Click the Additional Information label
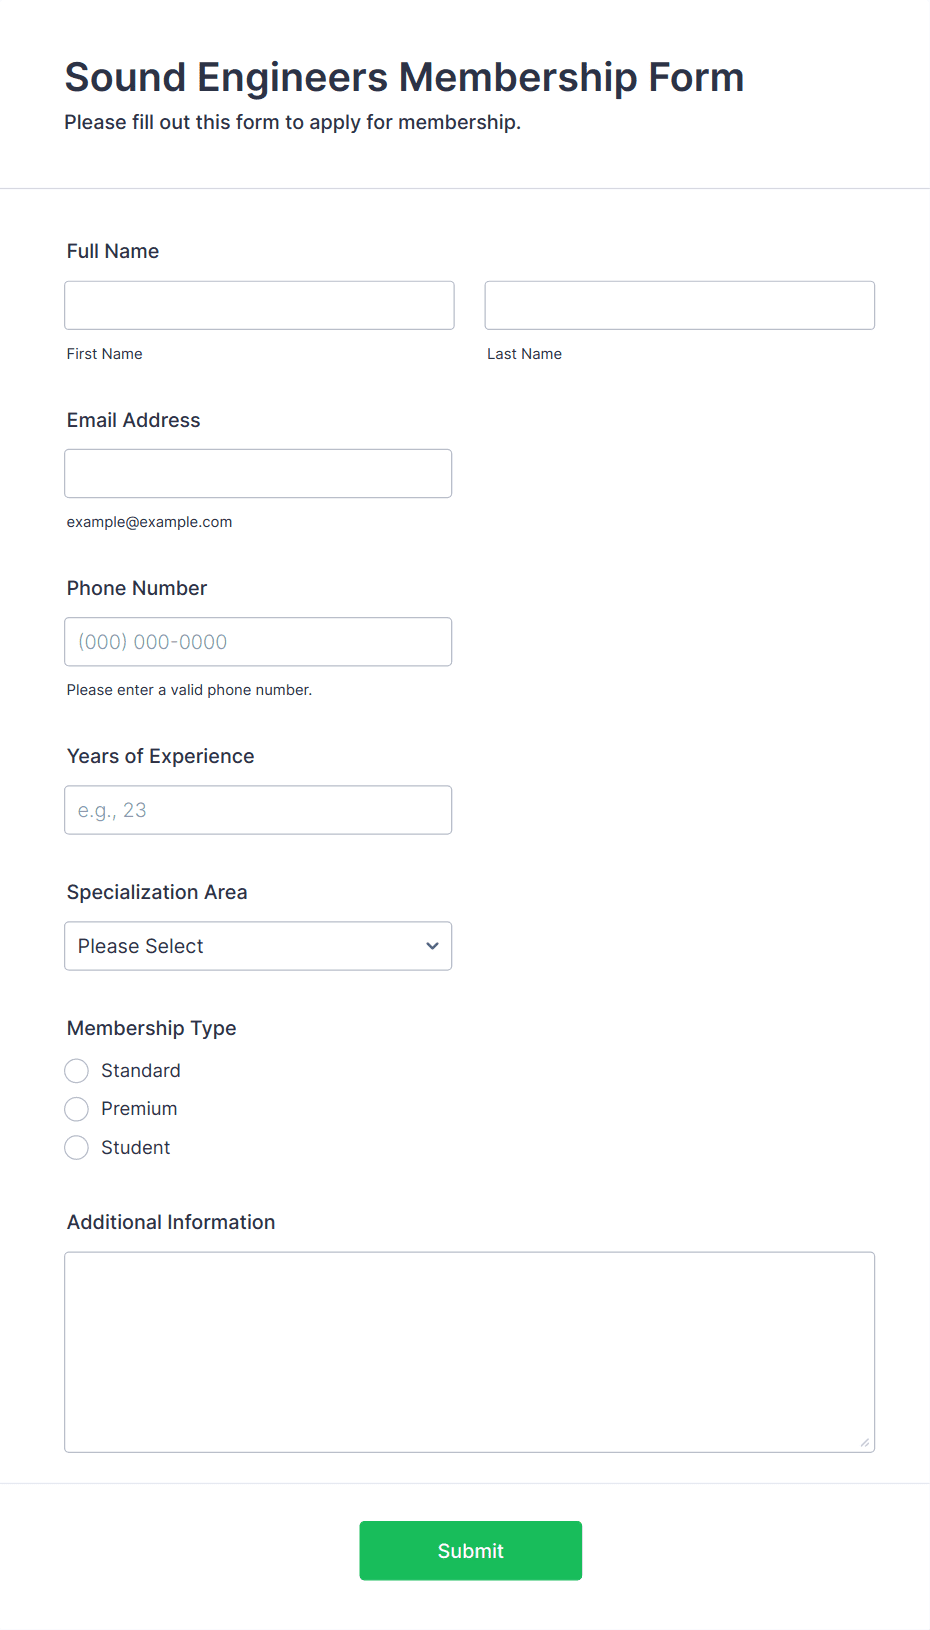This screenshot has width=930, height=1630. 171,1222
